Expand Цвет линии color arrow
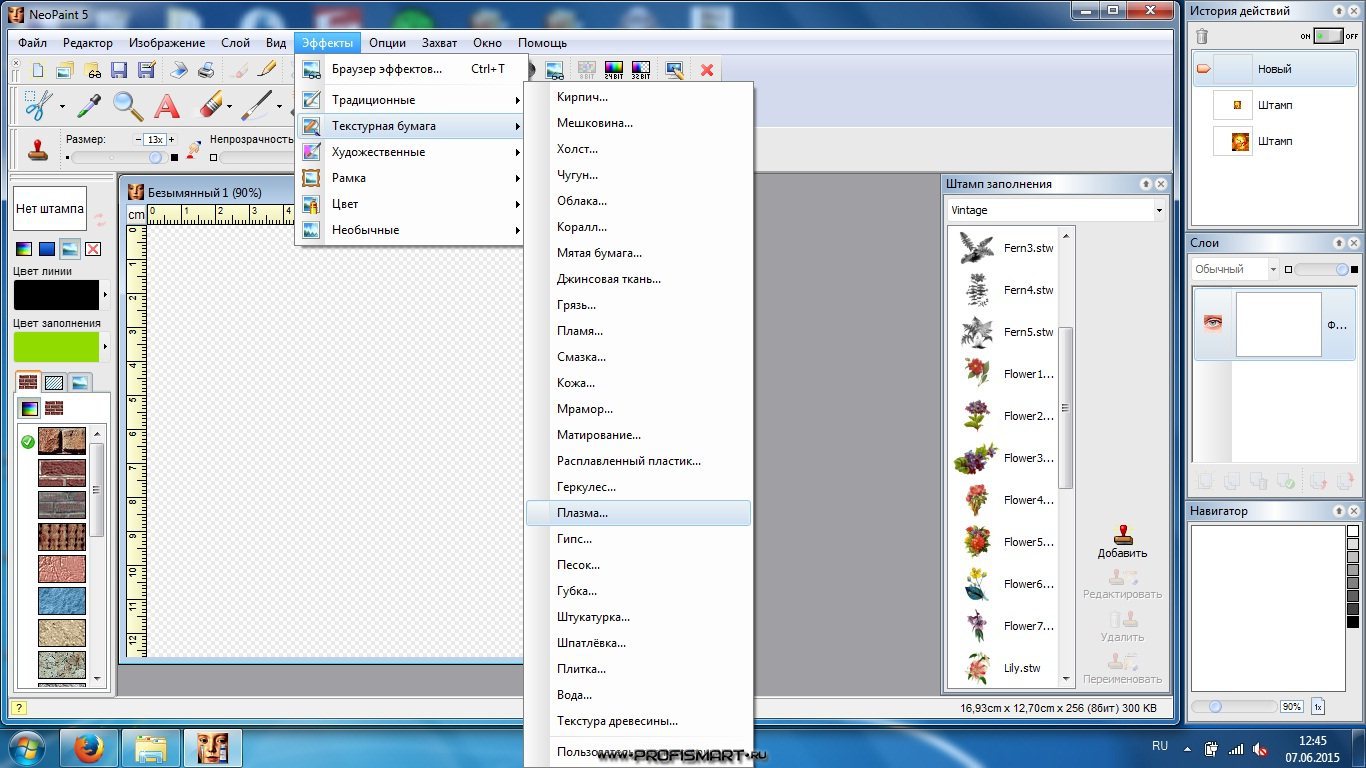 coord(105,295)
